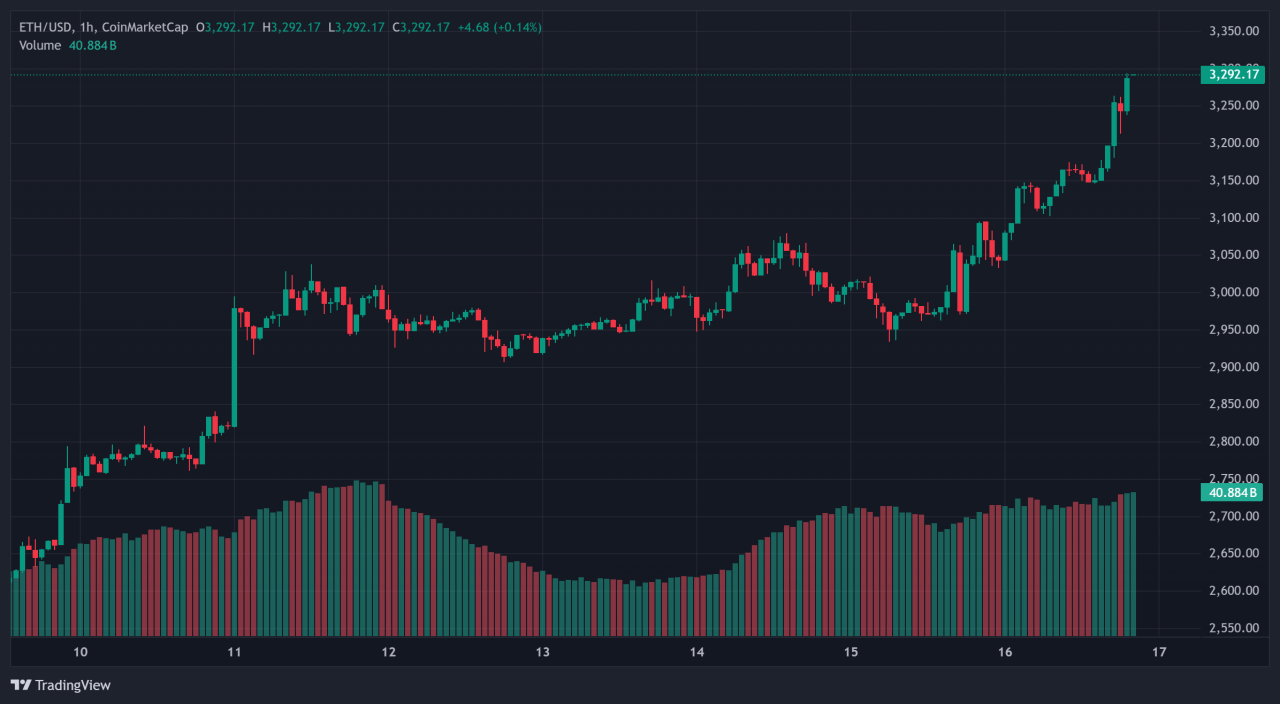Click the 2,550.00 price axis label
Viewport: 1280px width, 704px height.
click(x=1232, y=628)
